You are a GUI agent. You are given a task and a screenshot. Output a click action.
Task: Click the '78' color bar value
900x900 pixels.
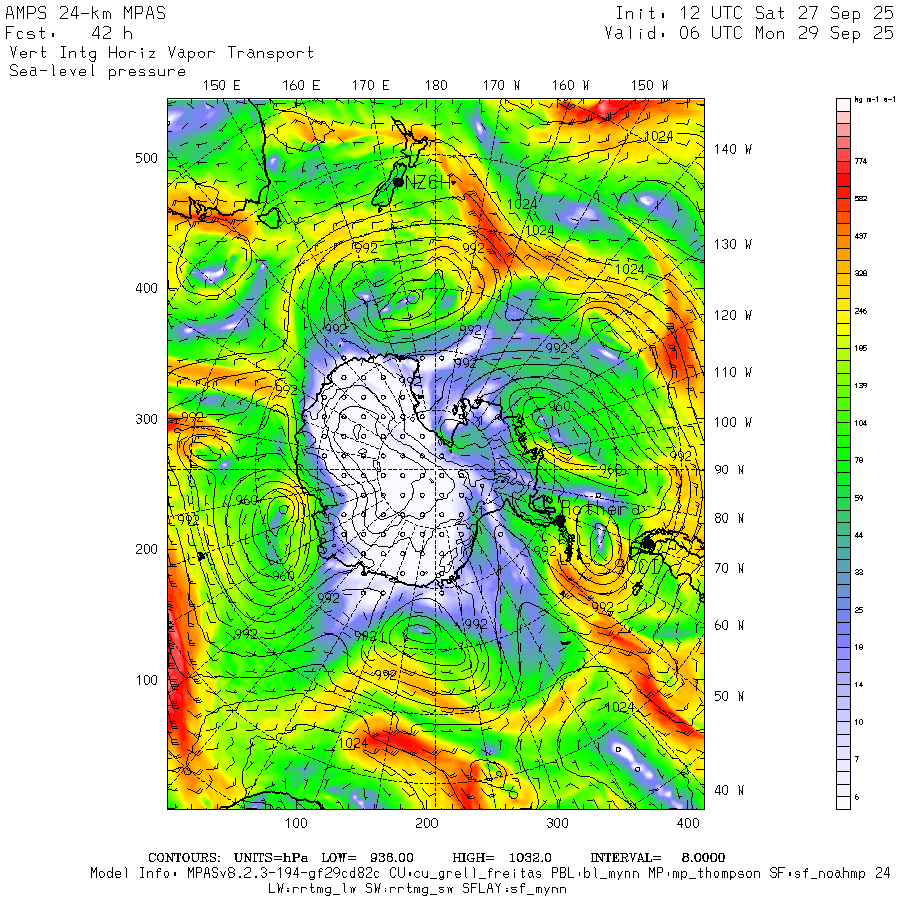(x=859, y=460)
